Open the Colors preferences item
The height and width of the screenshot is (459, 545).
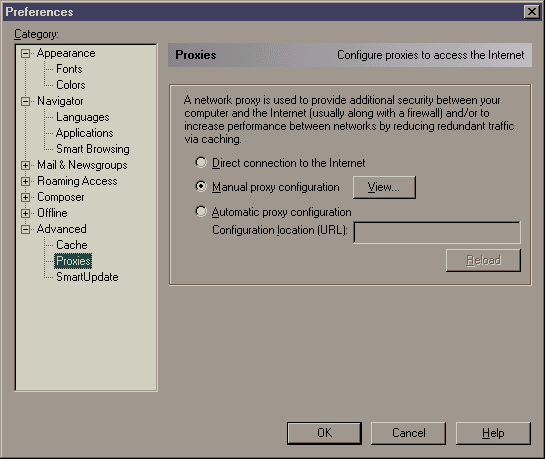coord(71,85)
